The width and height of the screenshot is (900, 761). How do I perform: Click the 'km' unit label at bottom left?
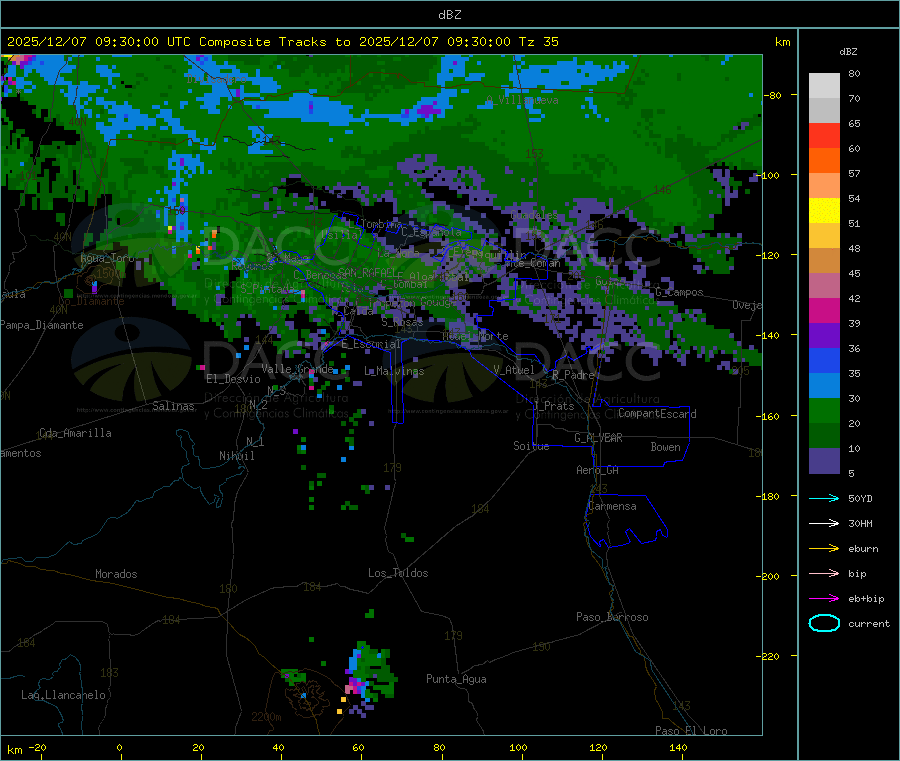coord(14,750)
